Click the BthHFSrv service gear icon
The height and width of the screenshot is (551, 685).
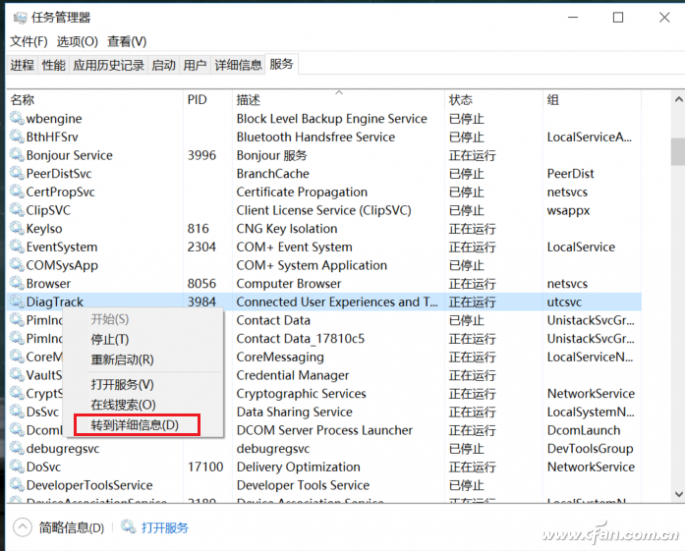pyautogui.click(x=17, y=136)
